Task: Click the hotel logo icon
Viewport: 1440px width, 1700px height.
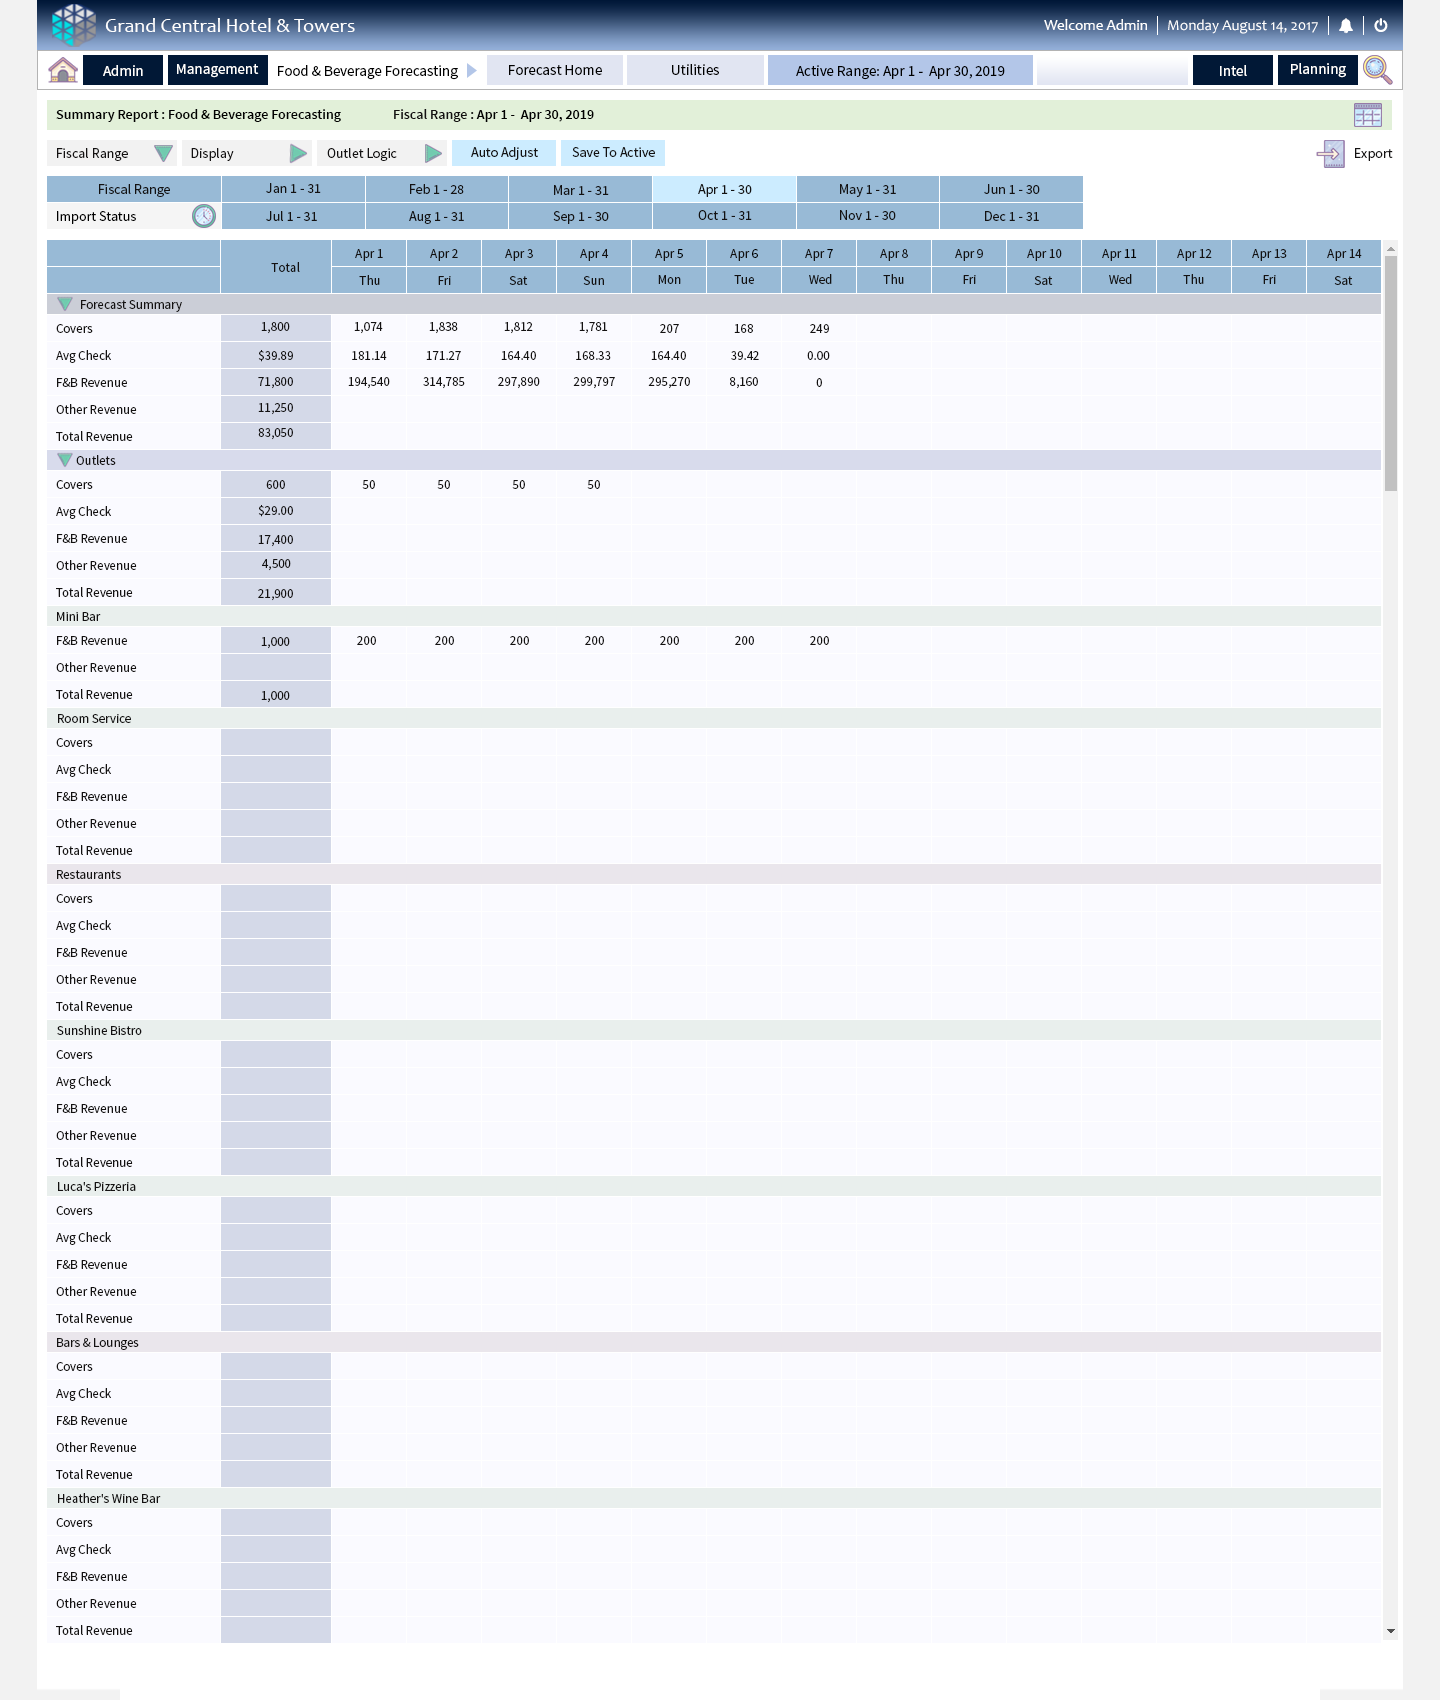Action: [74, 25]
